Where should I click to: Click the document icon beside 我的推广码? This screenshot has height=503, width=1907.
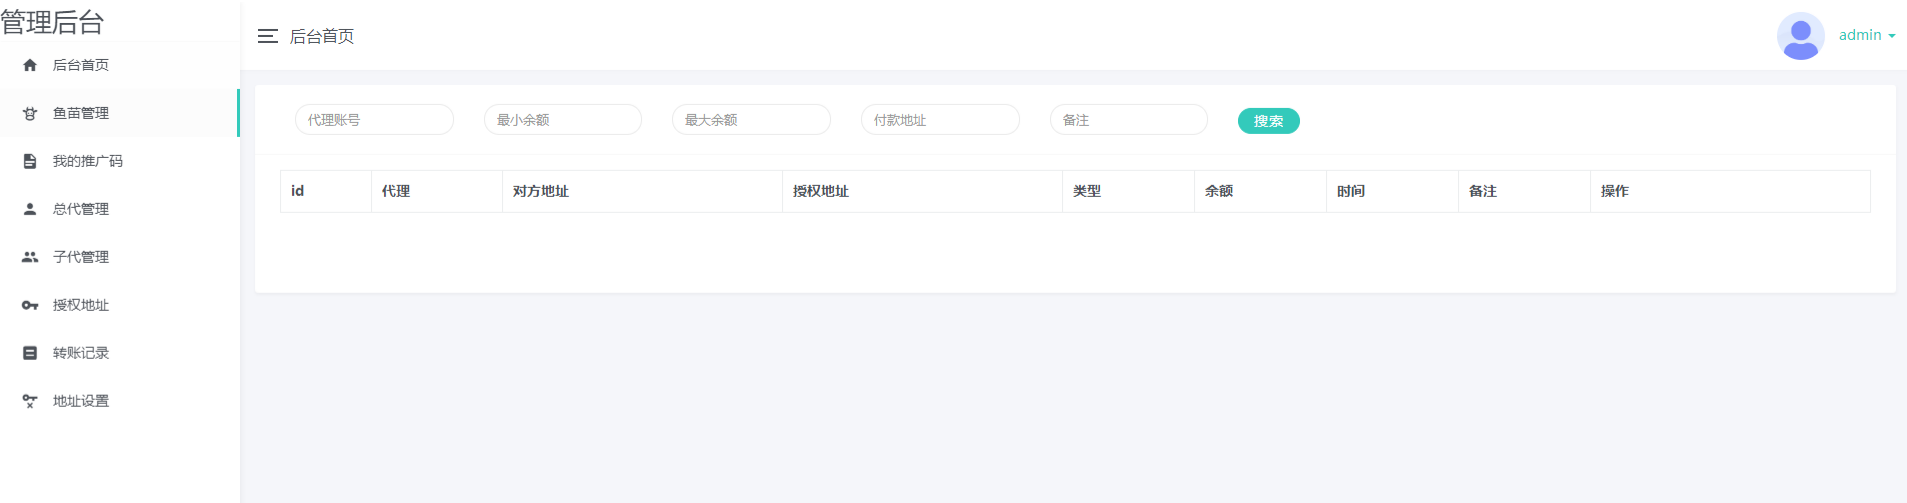pyautogui.click(x=30, y=161)
